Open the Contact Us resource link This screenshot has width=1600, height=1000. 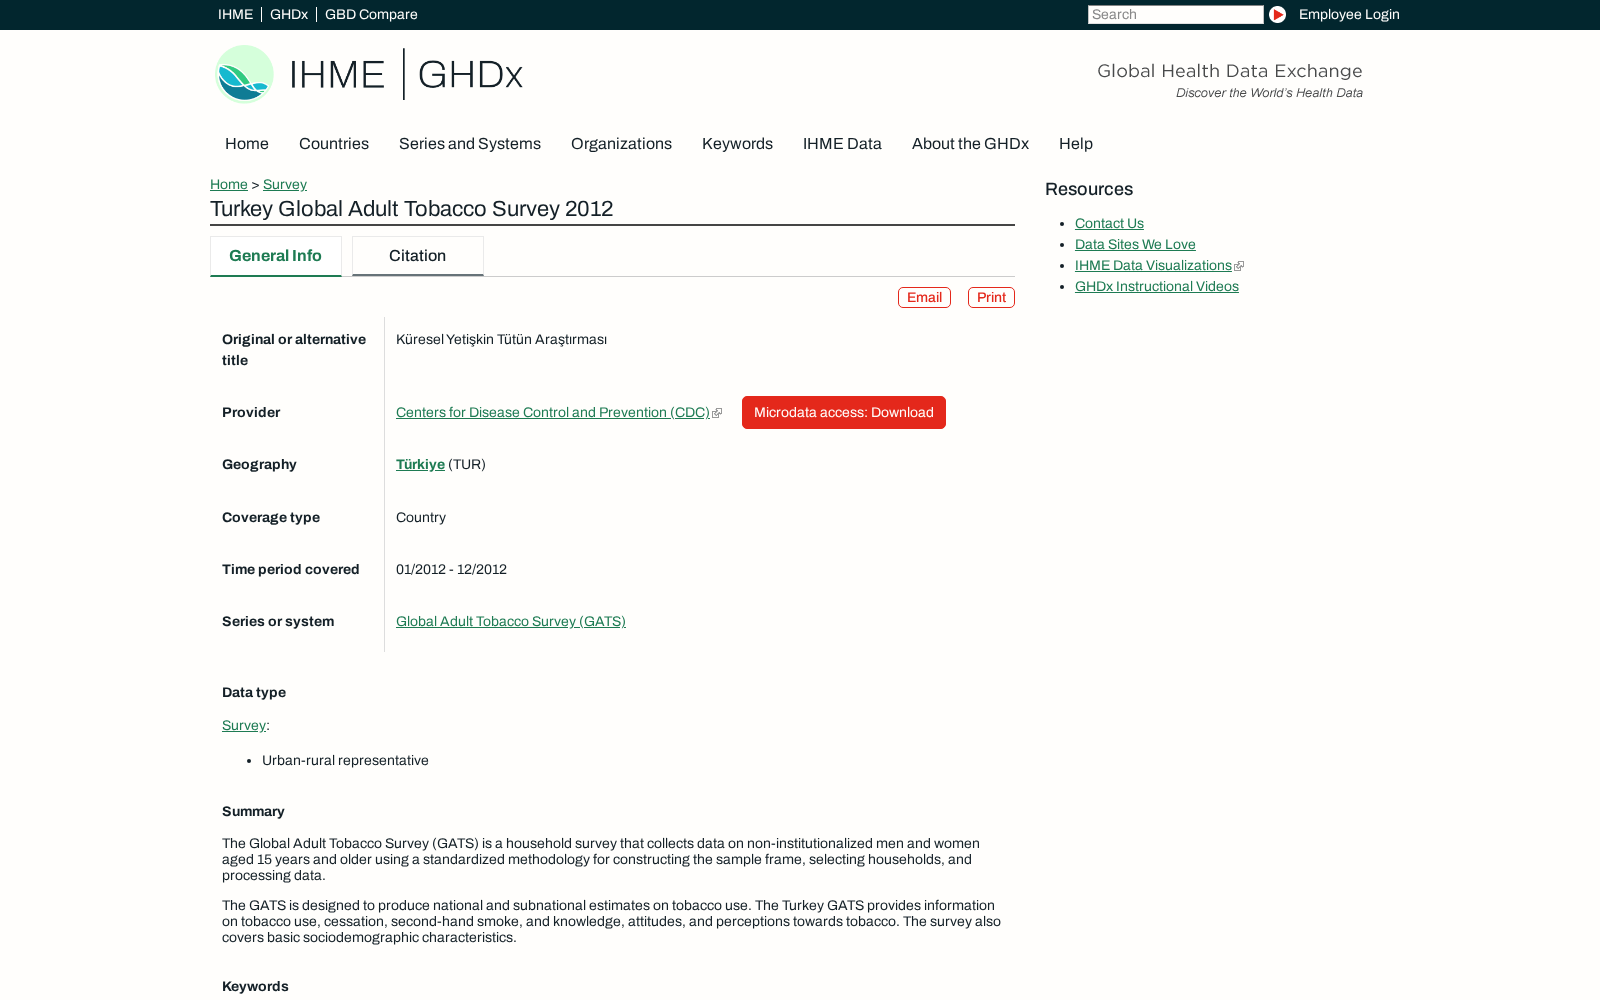1109,223
